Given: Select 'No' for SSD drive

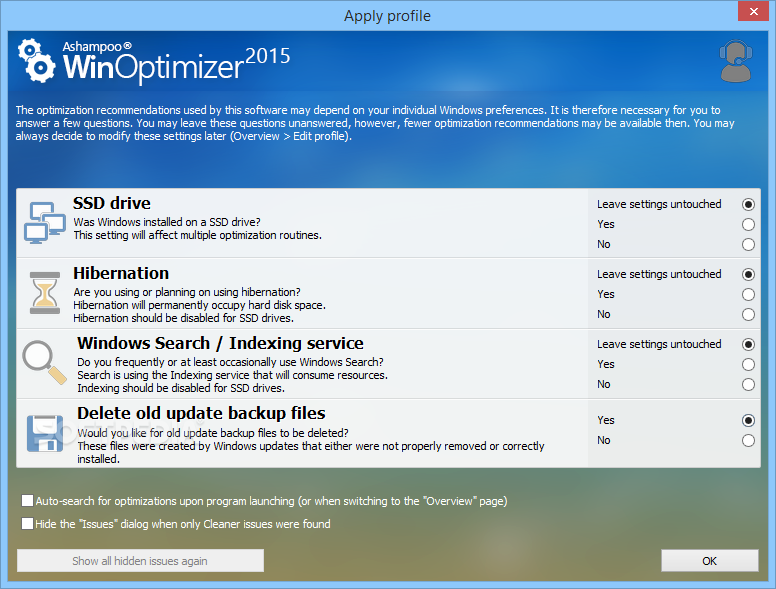Looking at the screenshot, I should click(x=748, y=245).
